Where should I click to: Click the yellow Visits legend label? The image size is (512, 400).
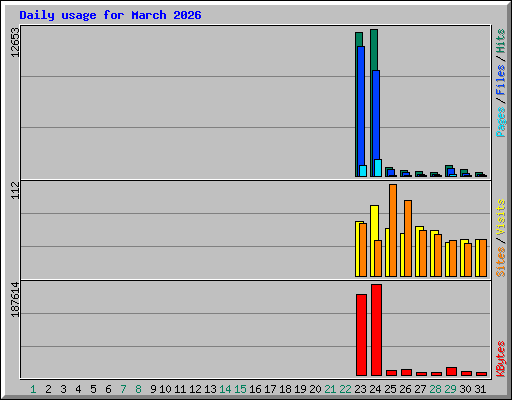[501, 218]
